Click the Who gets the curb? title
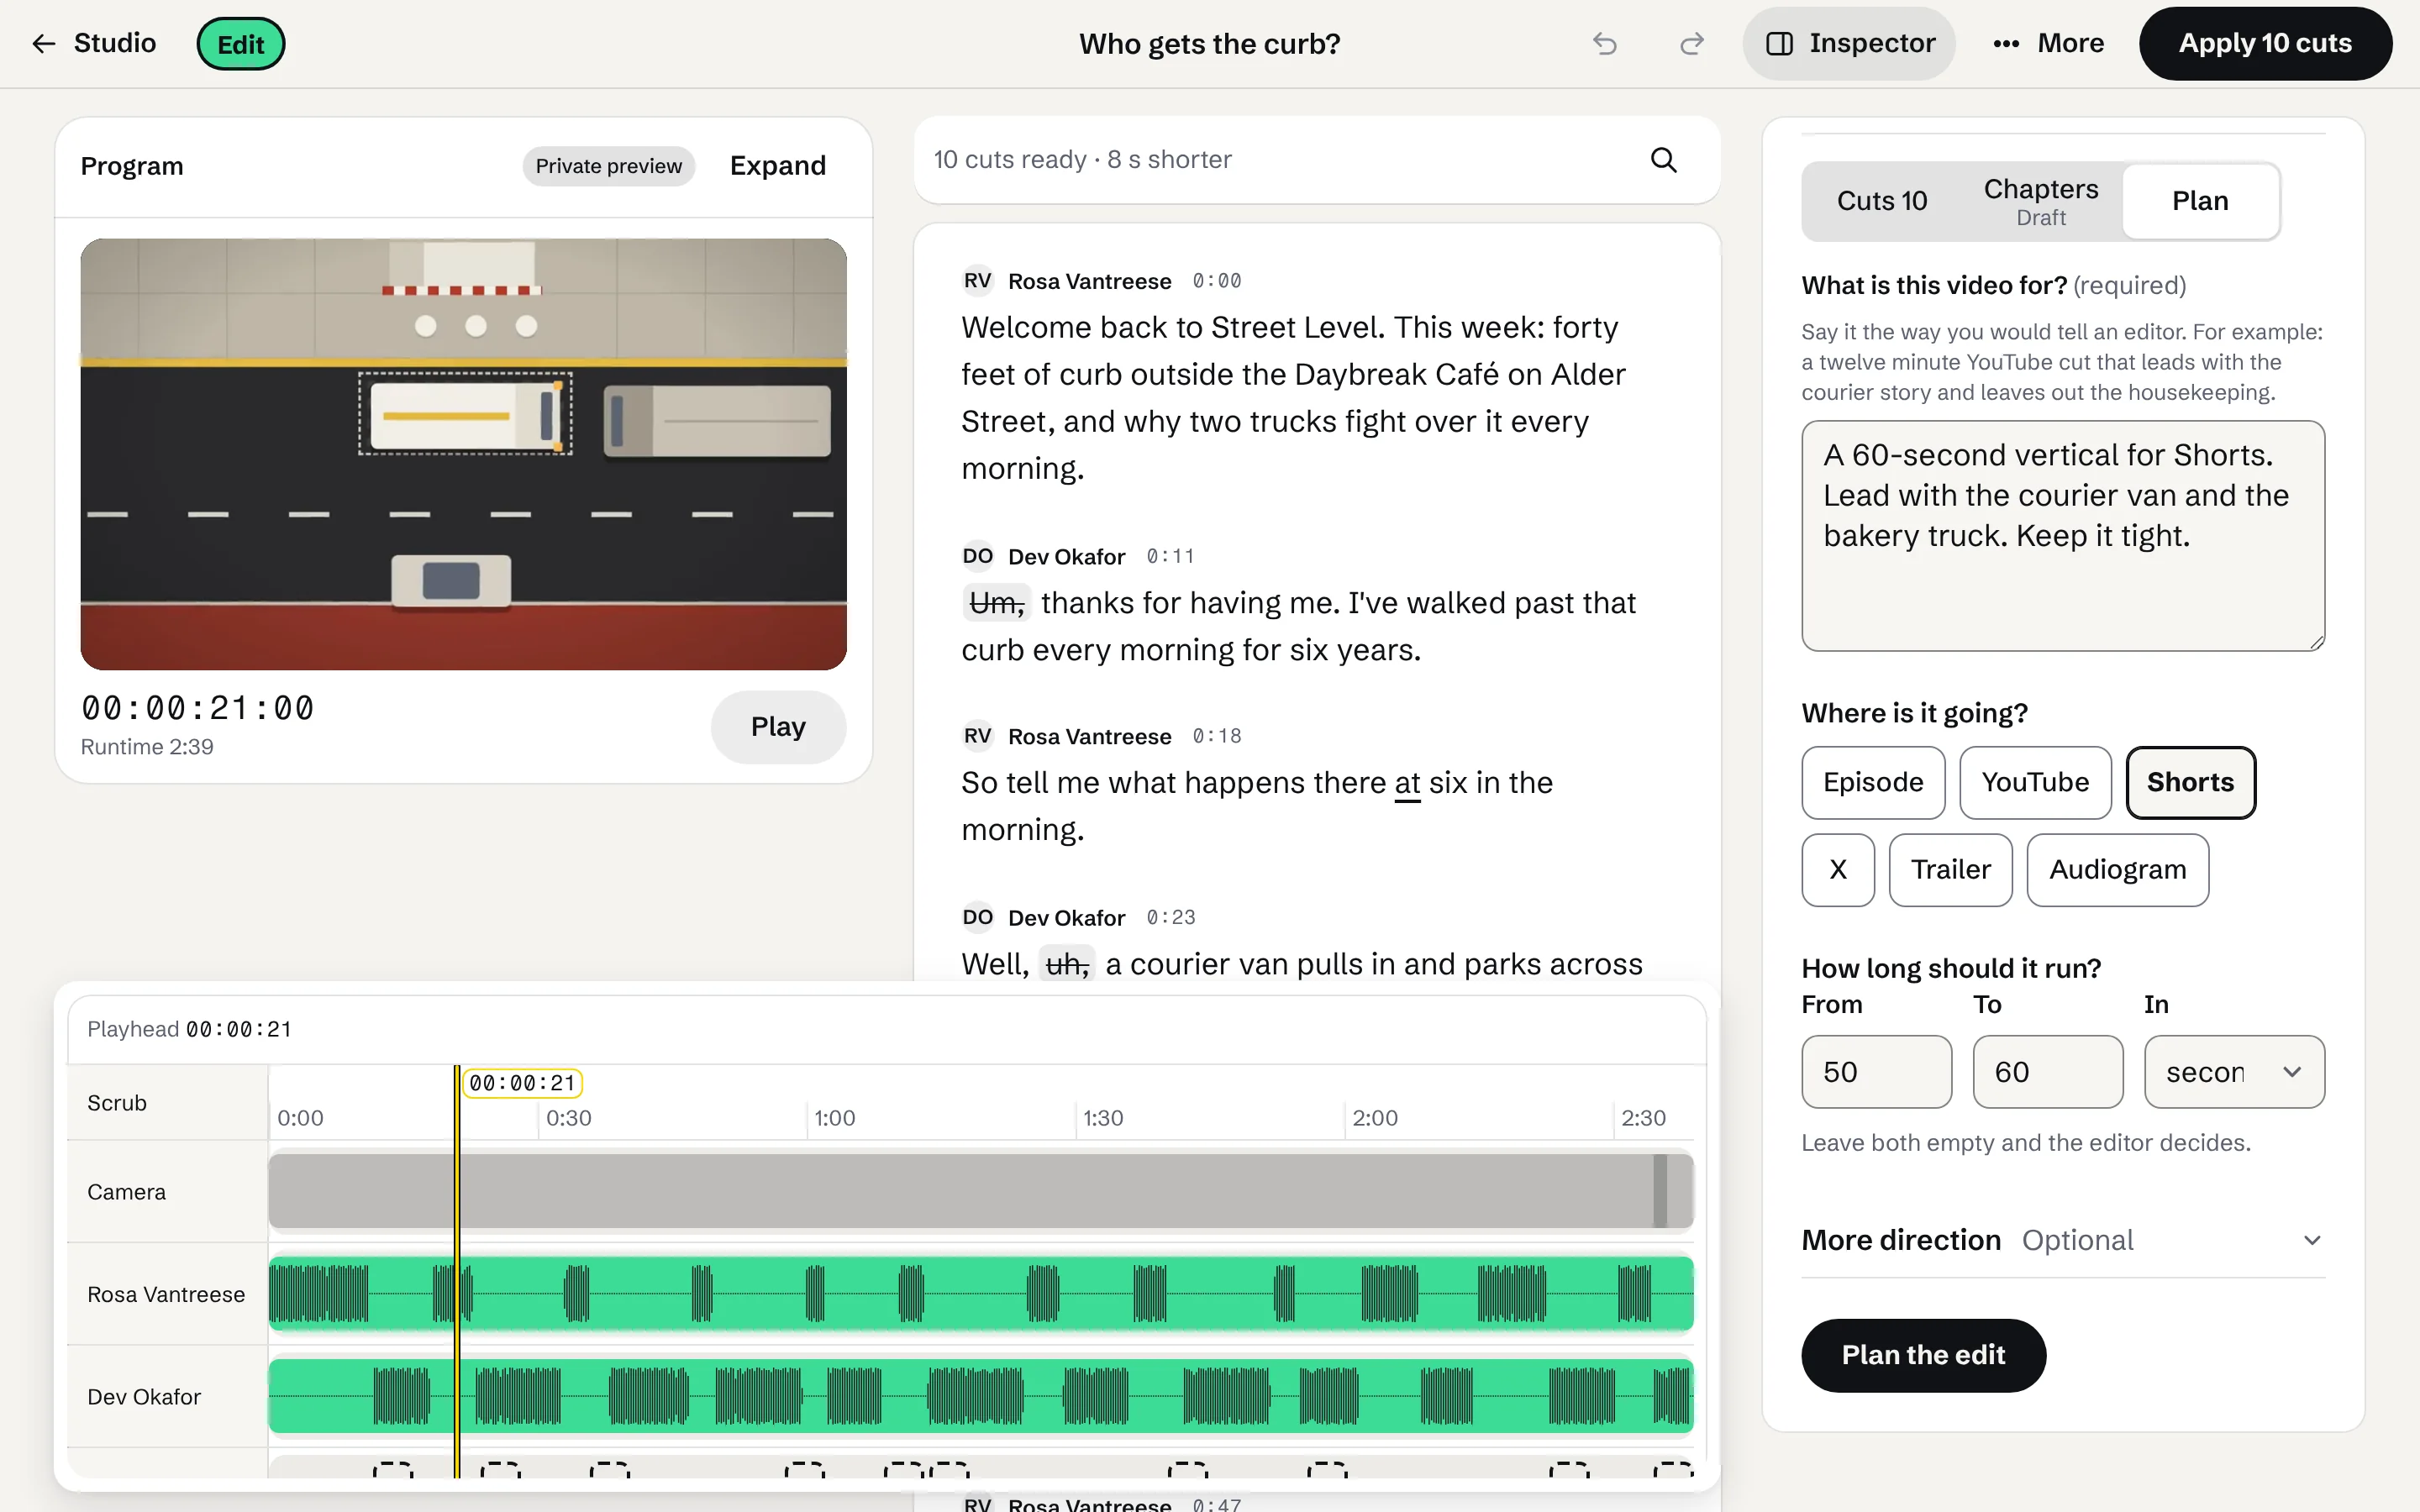This screenshot has width=2420, height=1512. [1209, 44]
